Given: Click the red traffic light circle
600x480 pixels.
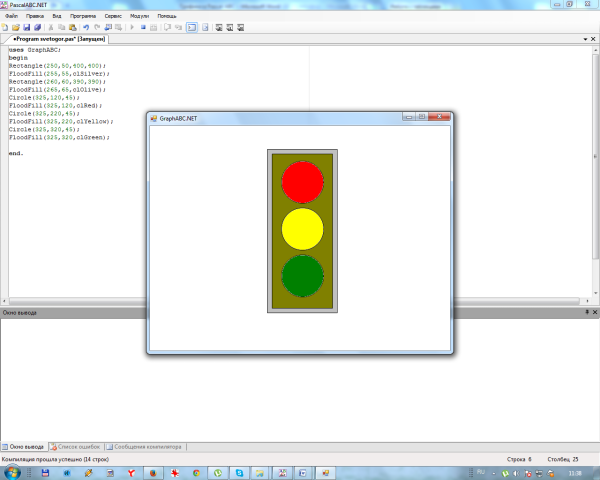Looking at the screenshot, I should (x=302, y=181).
